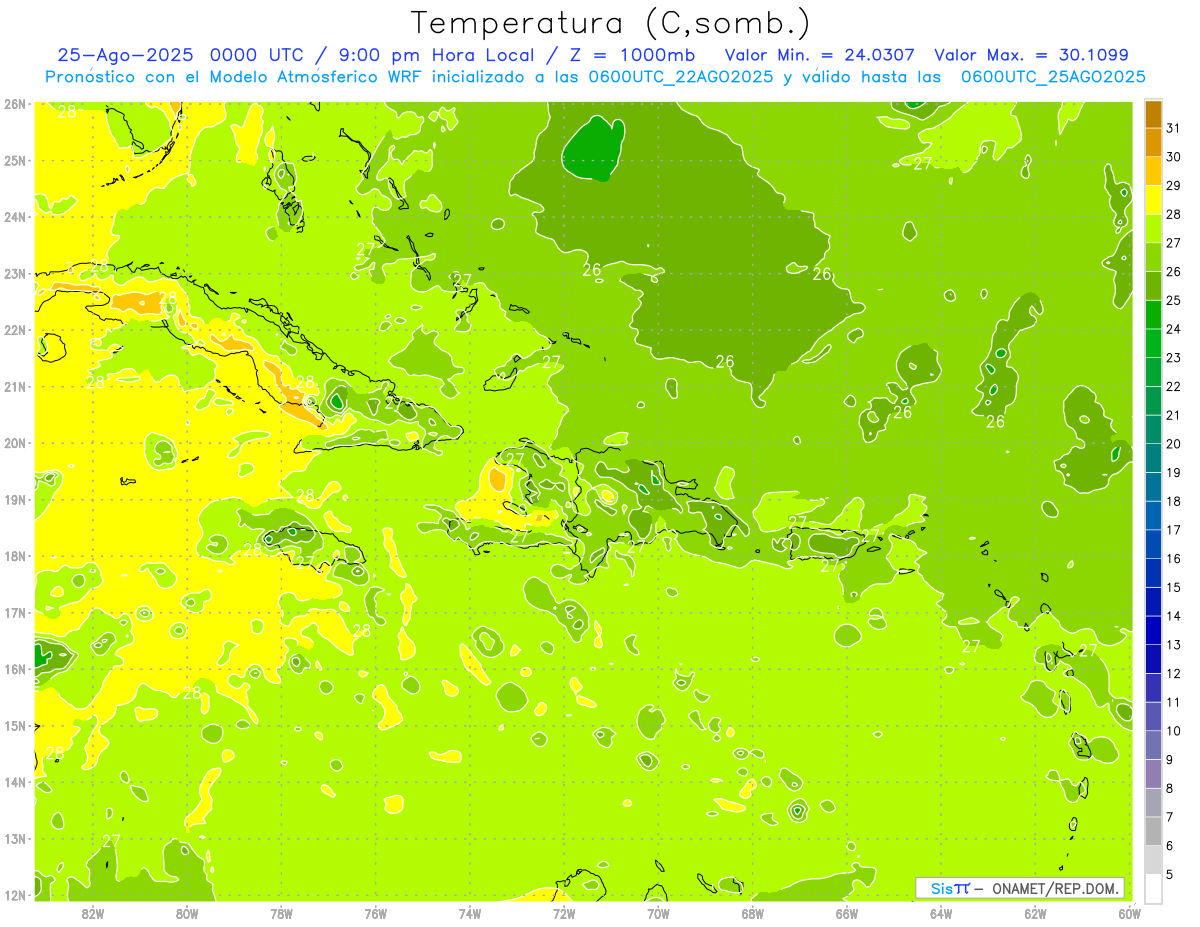Click the "Valor Min. = 24.0307" text
Image resolution: width=1200 pixels, height=927 pixels.
pyautogui.click(x=820, y=56)
